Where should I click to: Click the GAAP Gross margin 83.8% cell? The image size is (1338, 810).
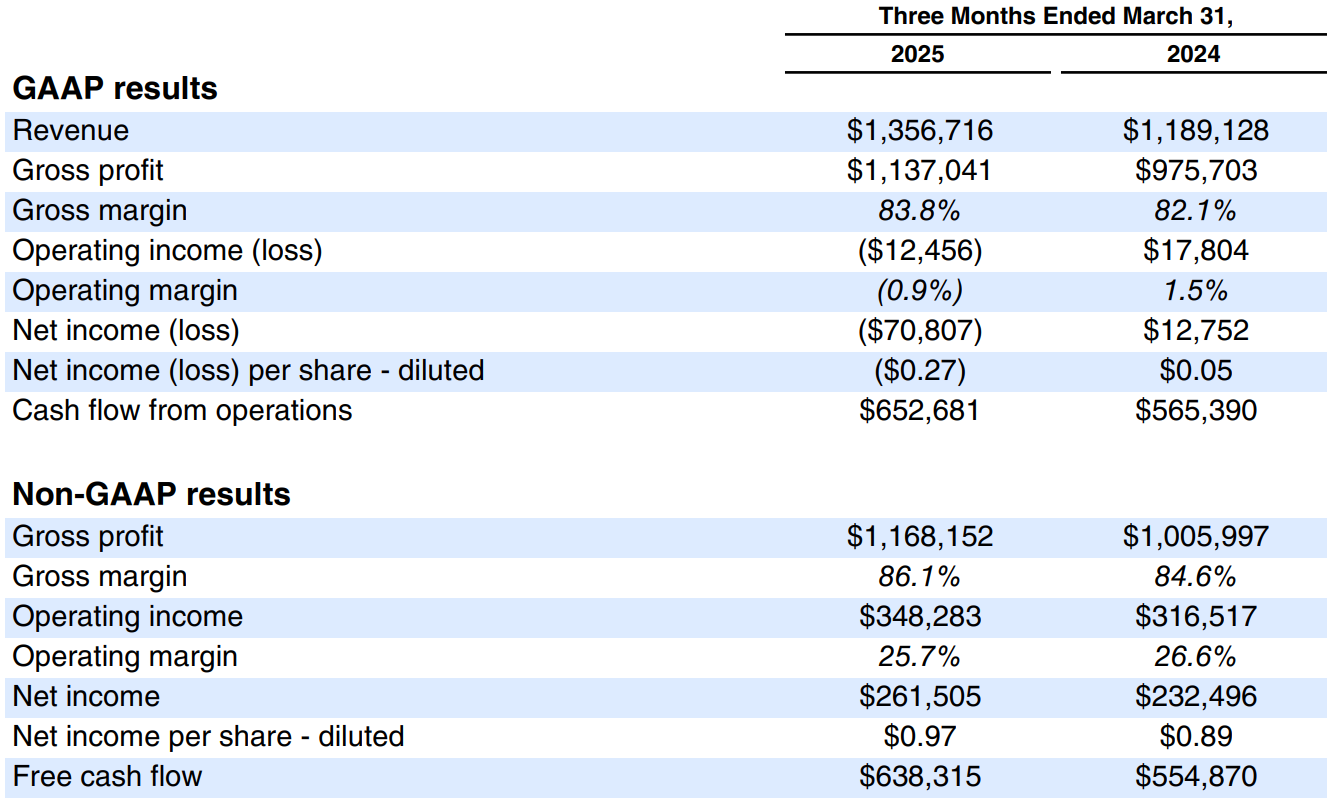pyautogui.click(x=919, y=211)
